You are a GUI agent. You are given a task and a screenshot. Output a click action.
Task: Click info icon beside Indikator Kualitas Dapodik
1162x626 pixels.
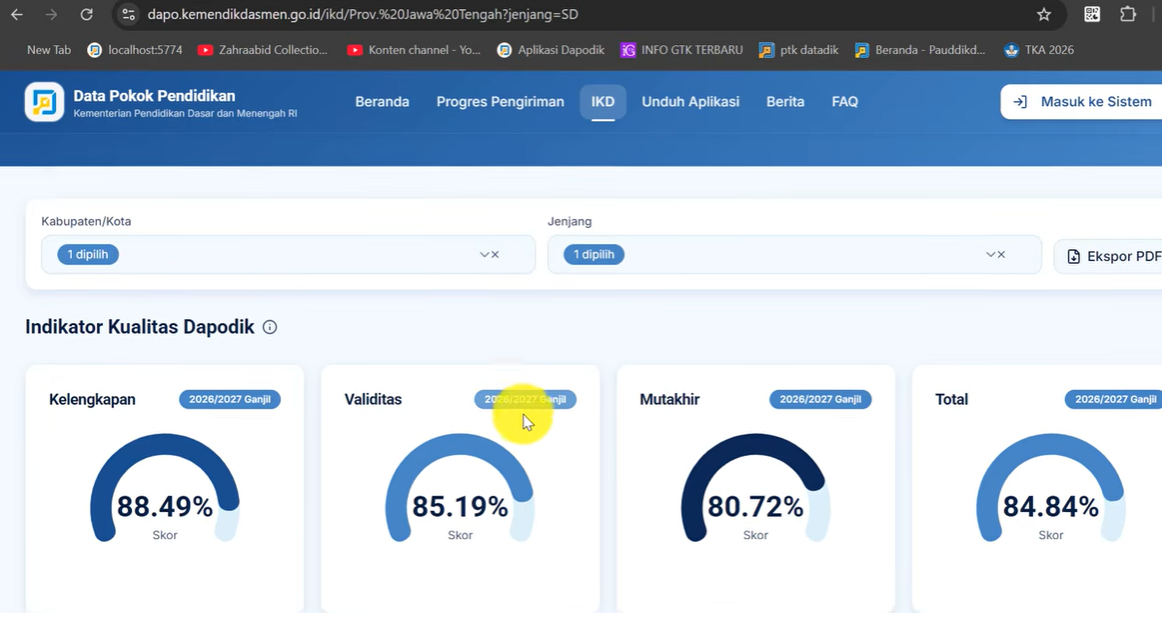click(270, 327)
